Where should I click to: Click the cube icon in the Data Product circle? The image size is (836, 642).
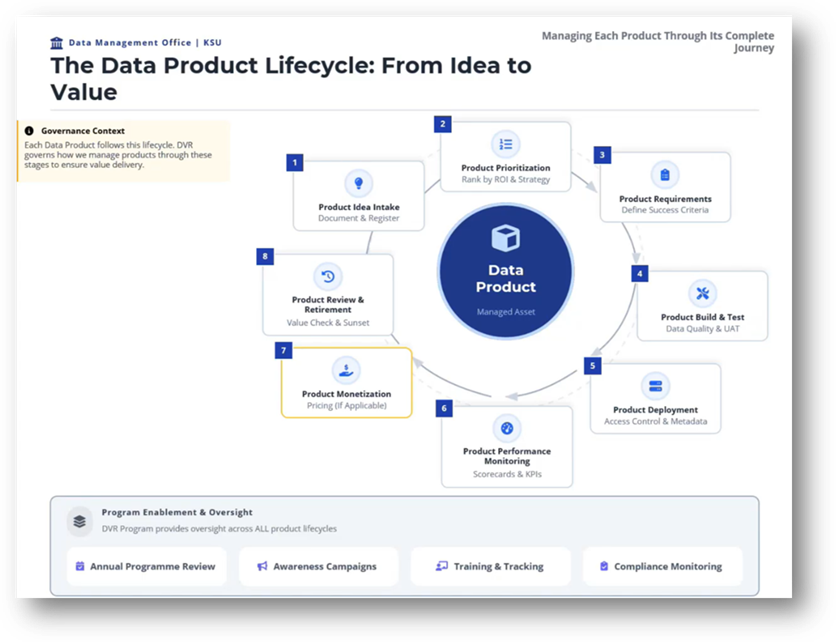pos(505,238)
